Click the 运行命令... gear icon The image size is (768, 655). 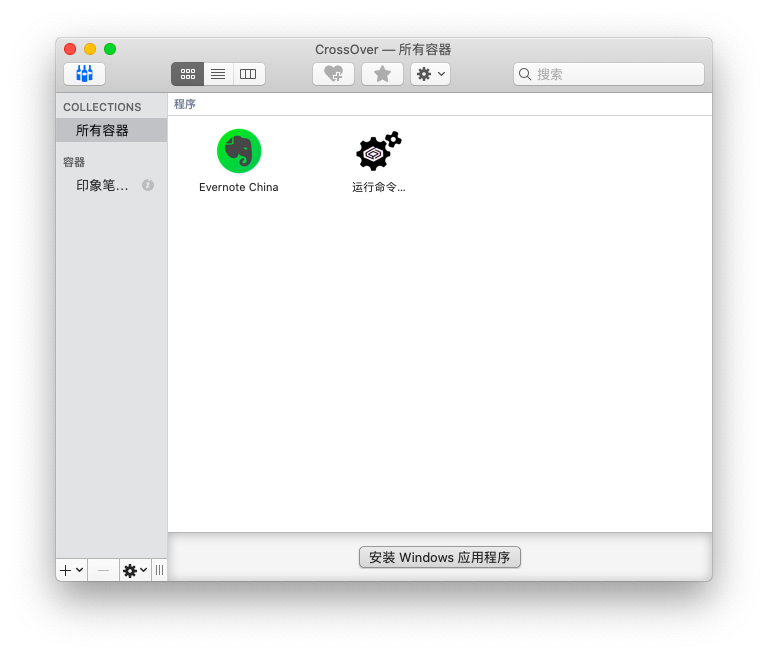[378, 151]
